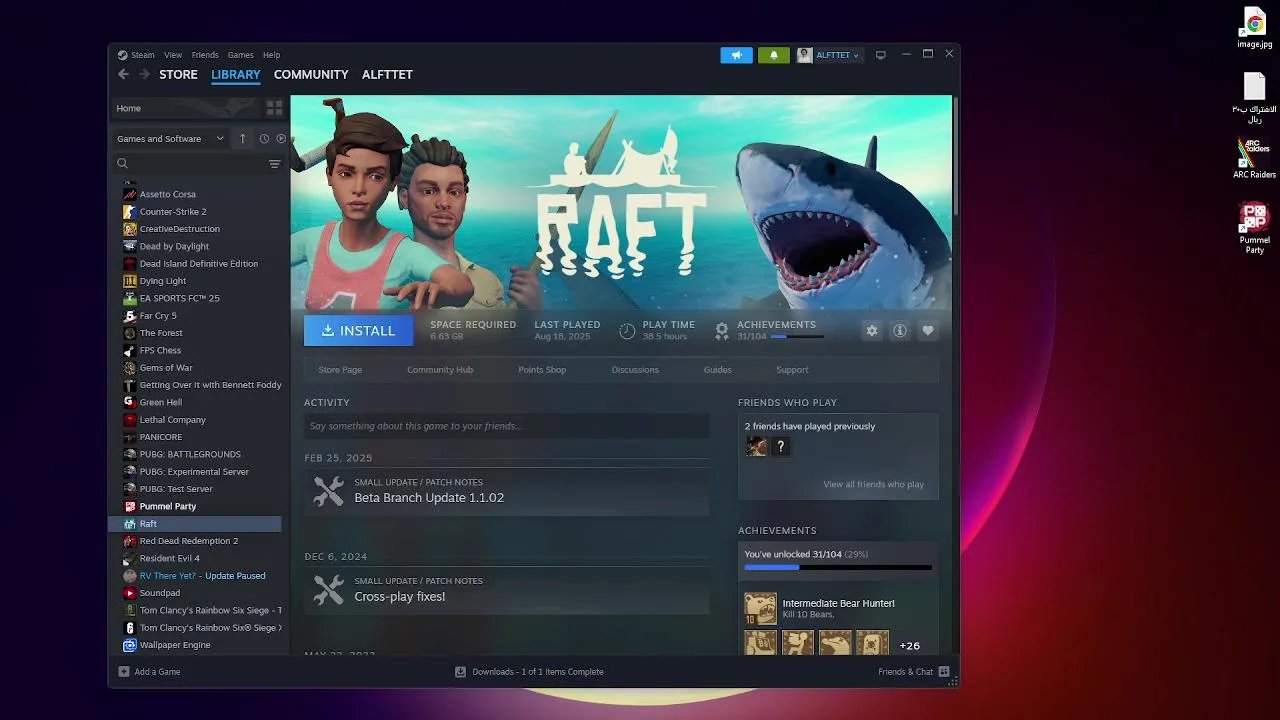
Task: Open the collections grid view icon
Action: pos(274,108)
